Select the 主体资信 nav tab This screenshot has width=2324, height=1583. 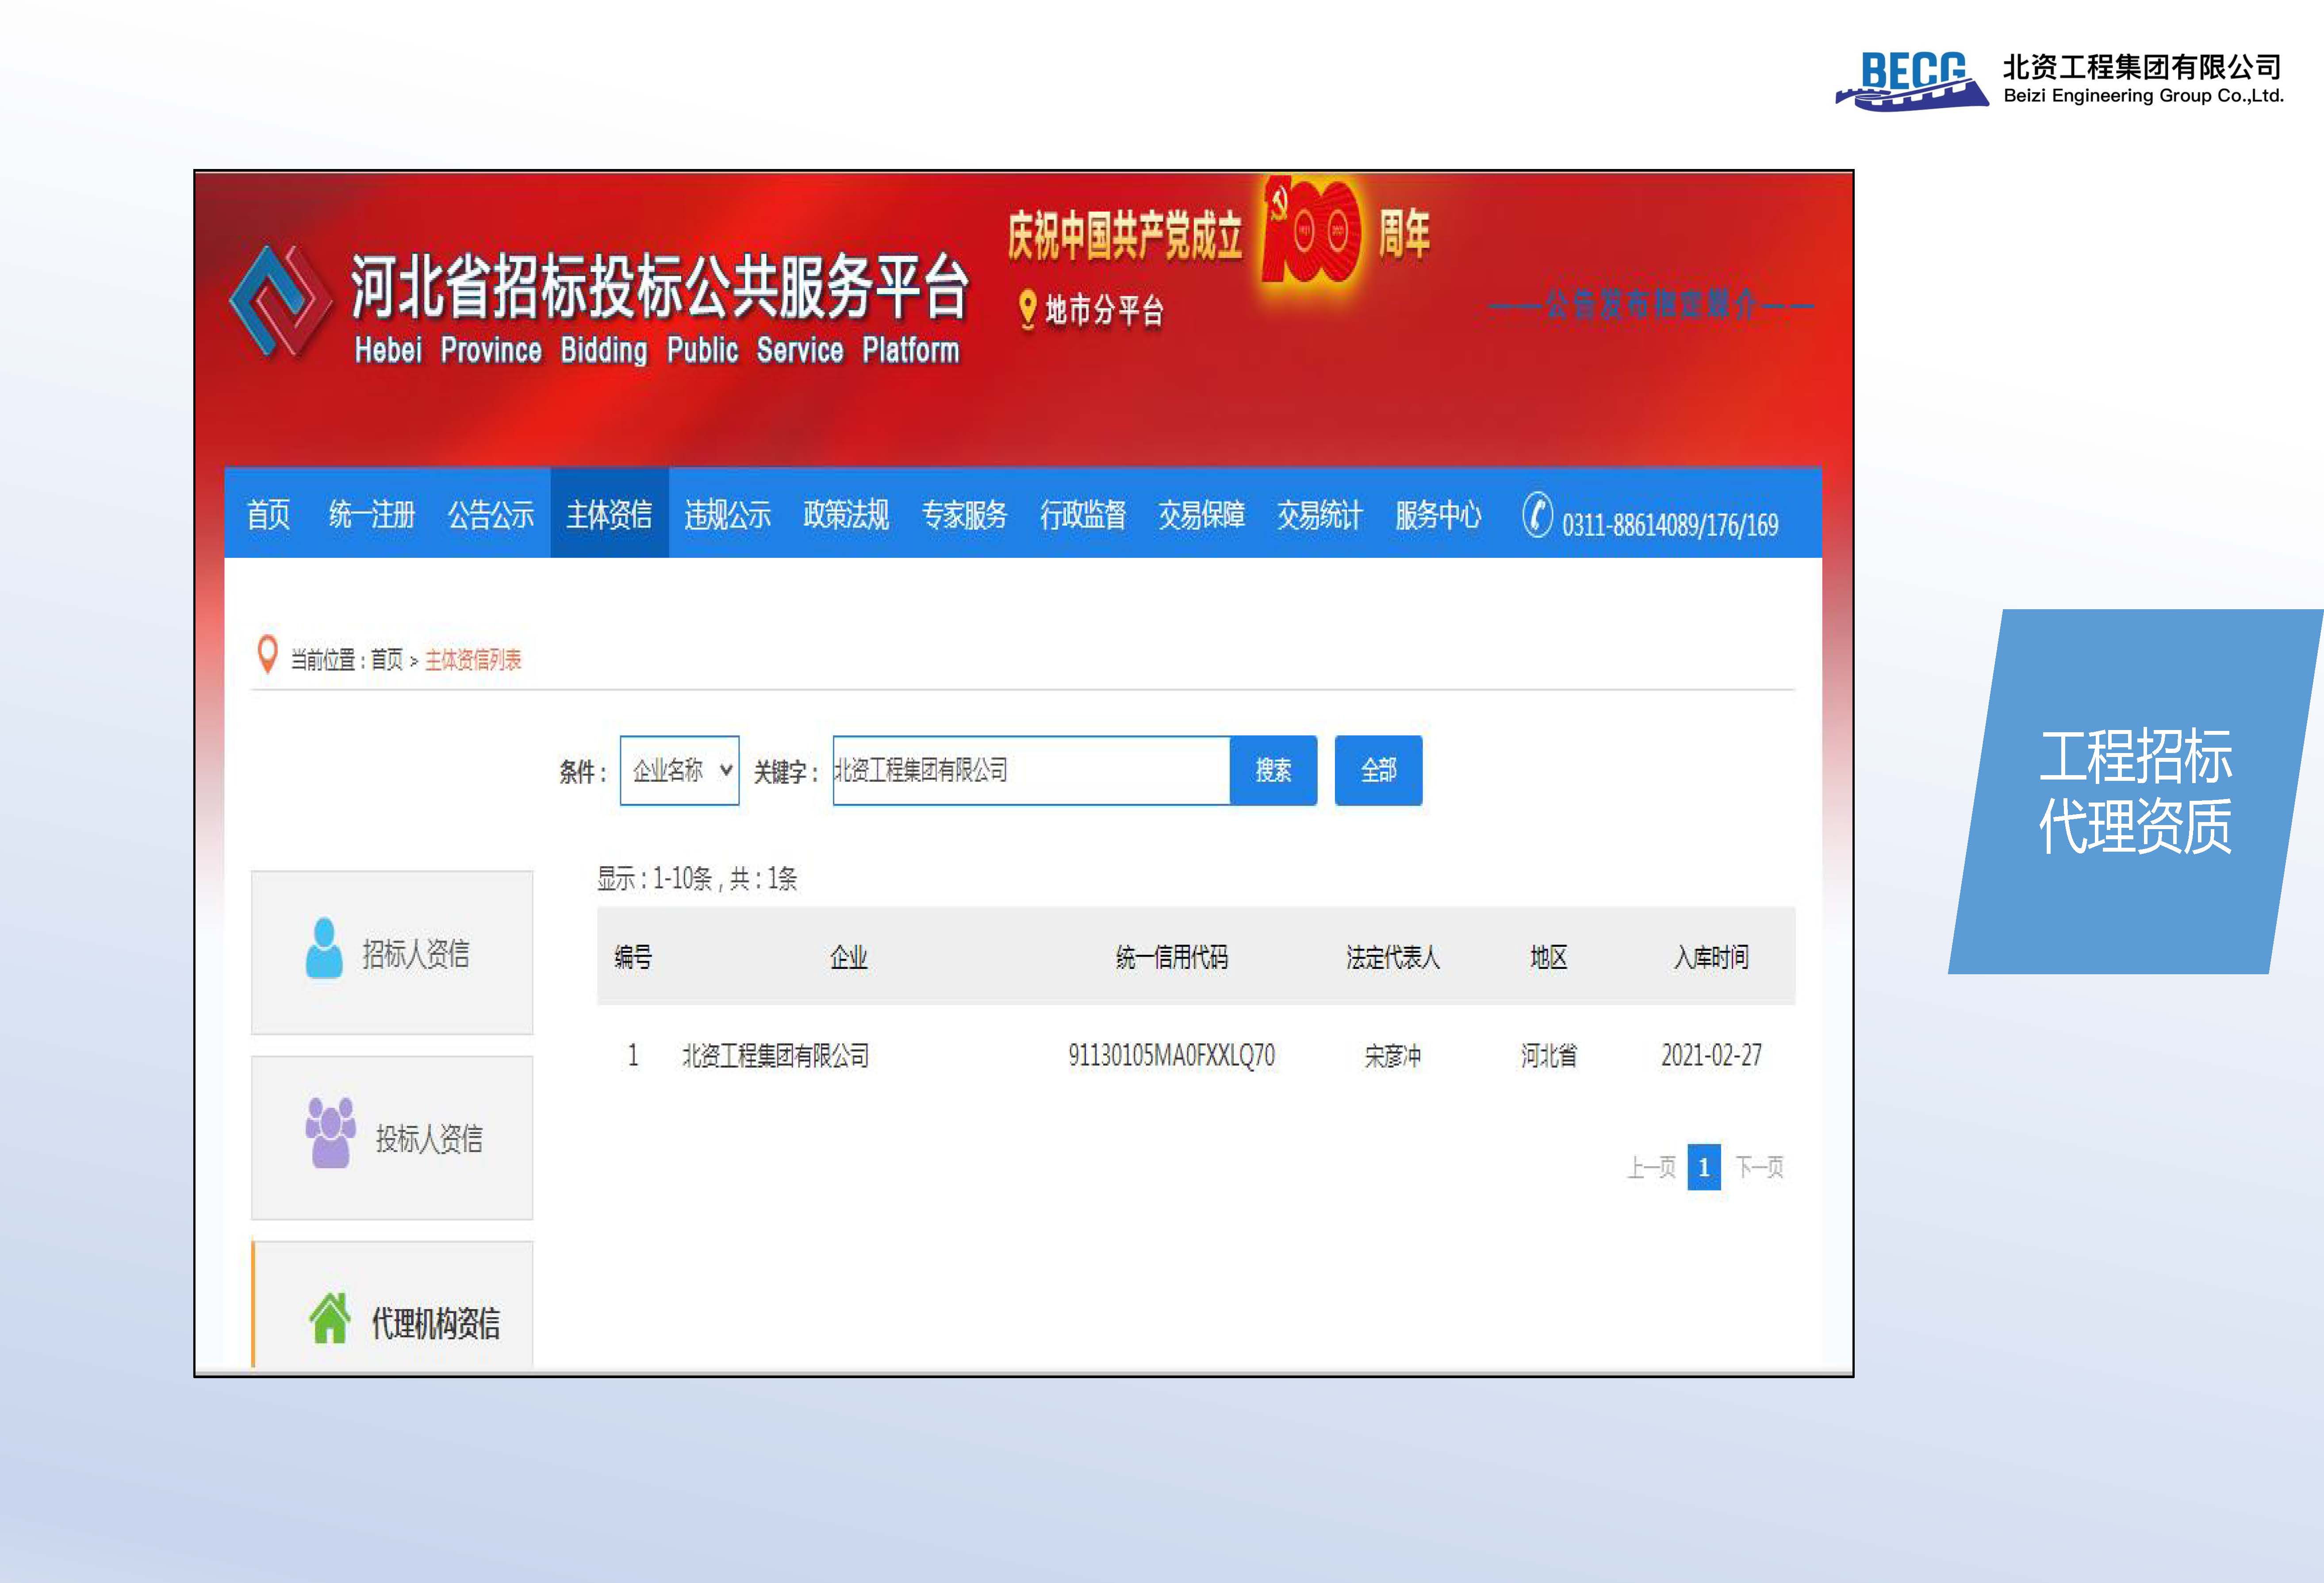tap(609, 514)
